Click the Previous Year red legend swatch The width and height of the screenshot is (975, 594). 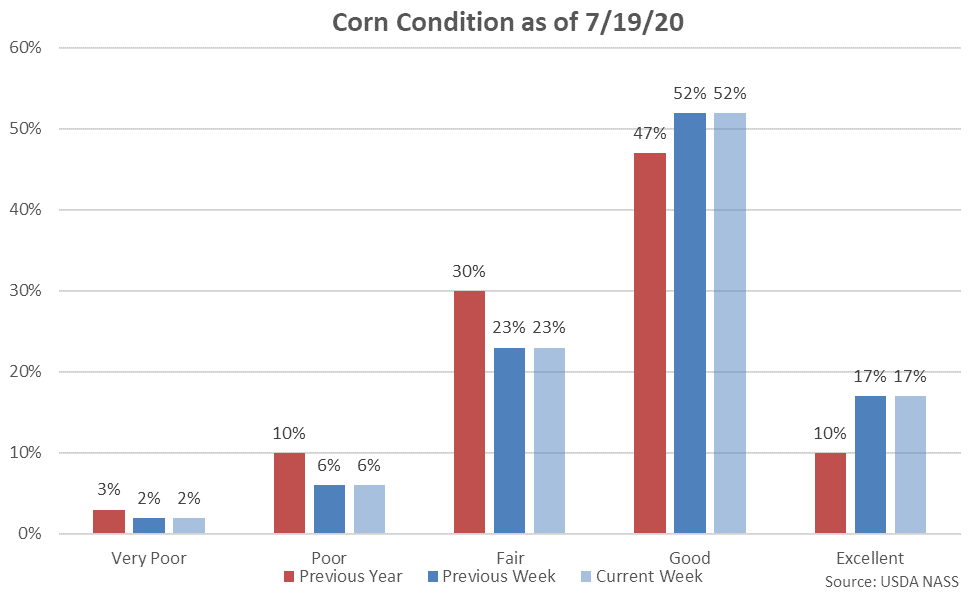click(x=289, y=577)
